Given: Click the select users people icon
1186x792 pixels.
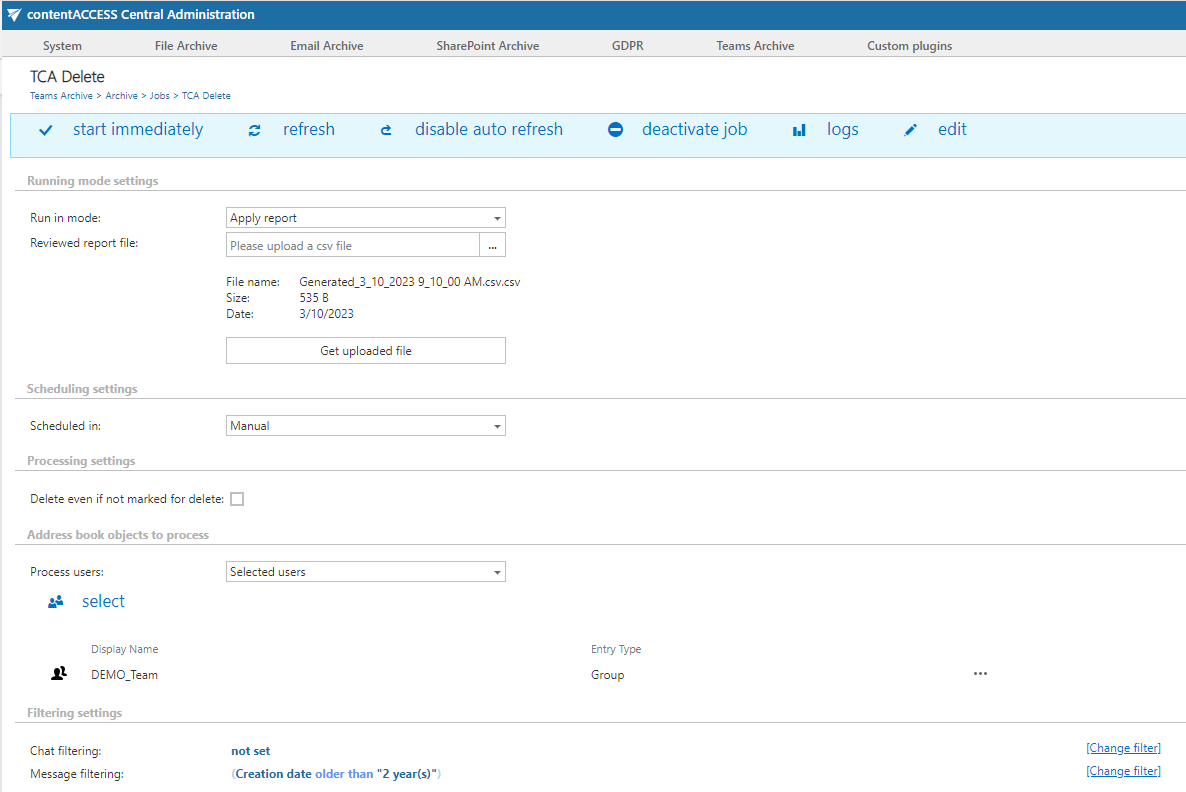Looking at the screenshot, I should point(56,602).
